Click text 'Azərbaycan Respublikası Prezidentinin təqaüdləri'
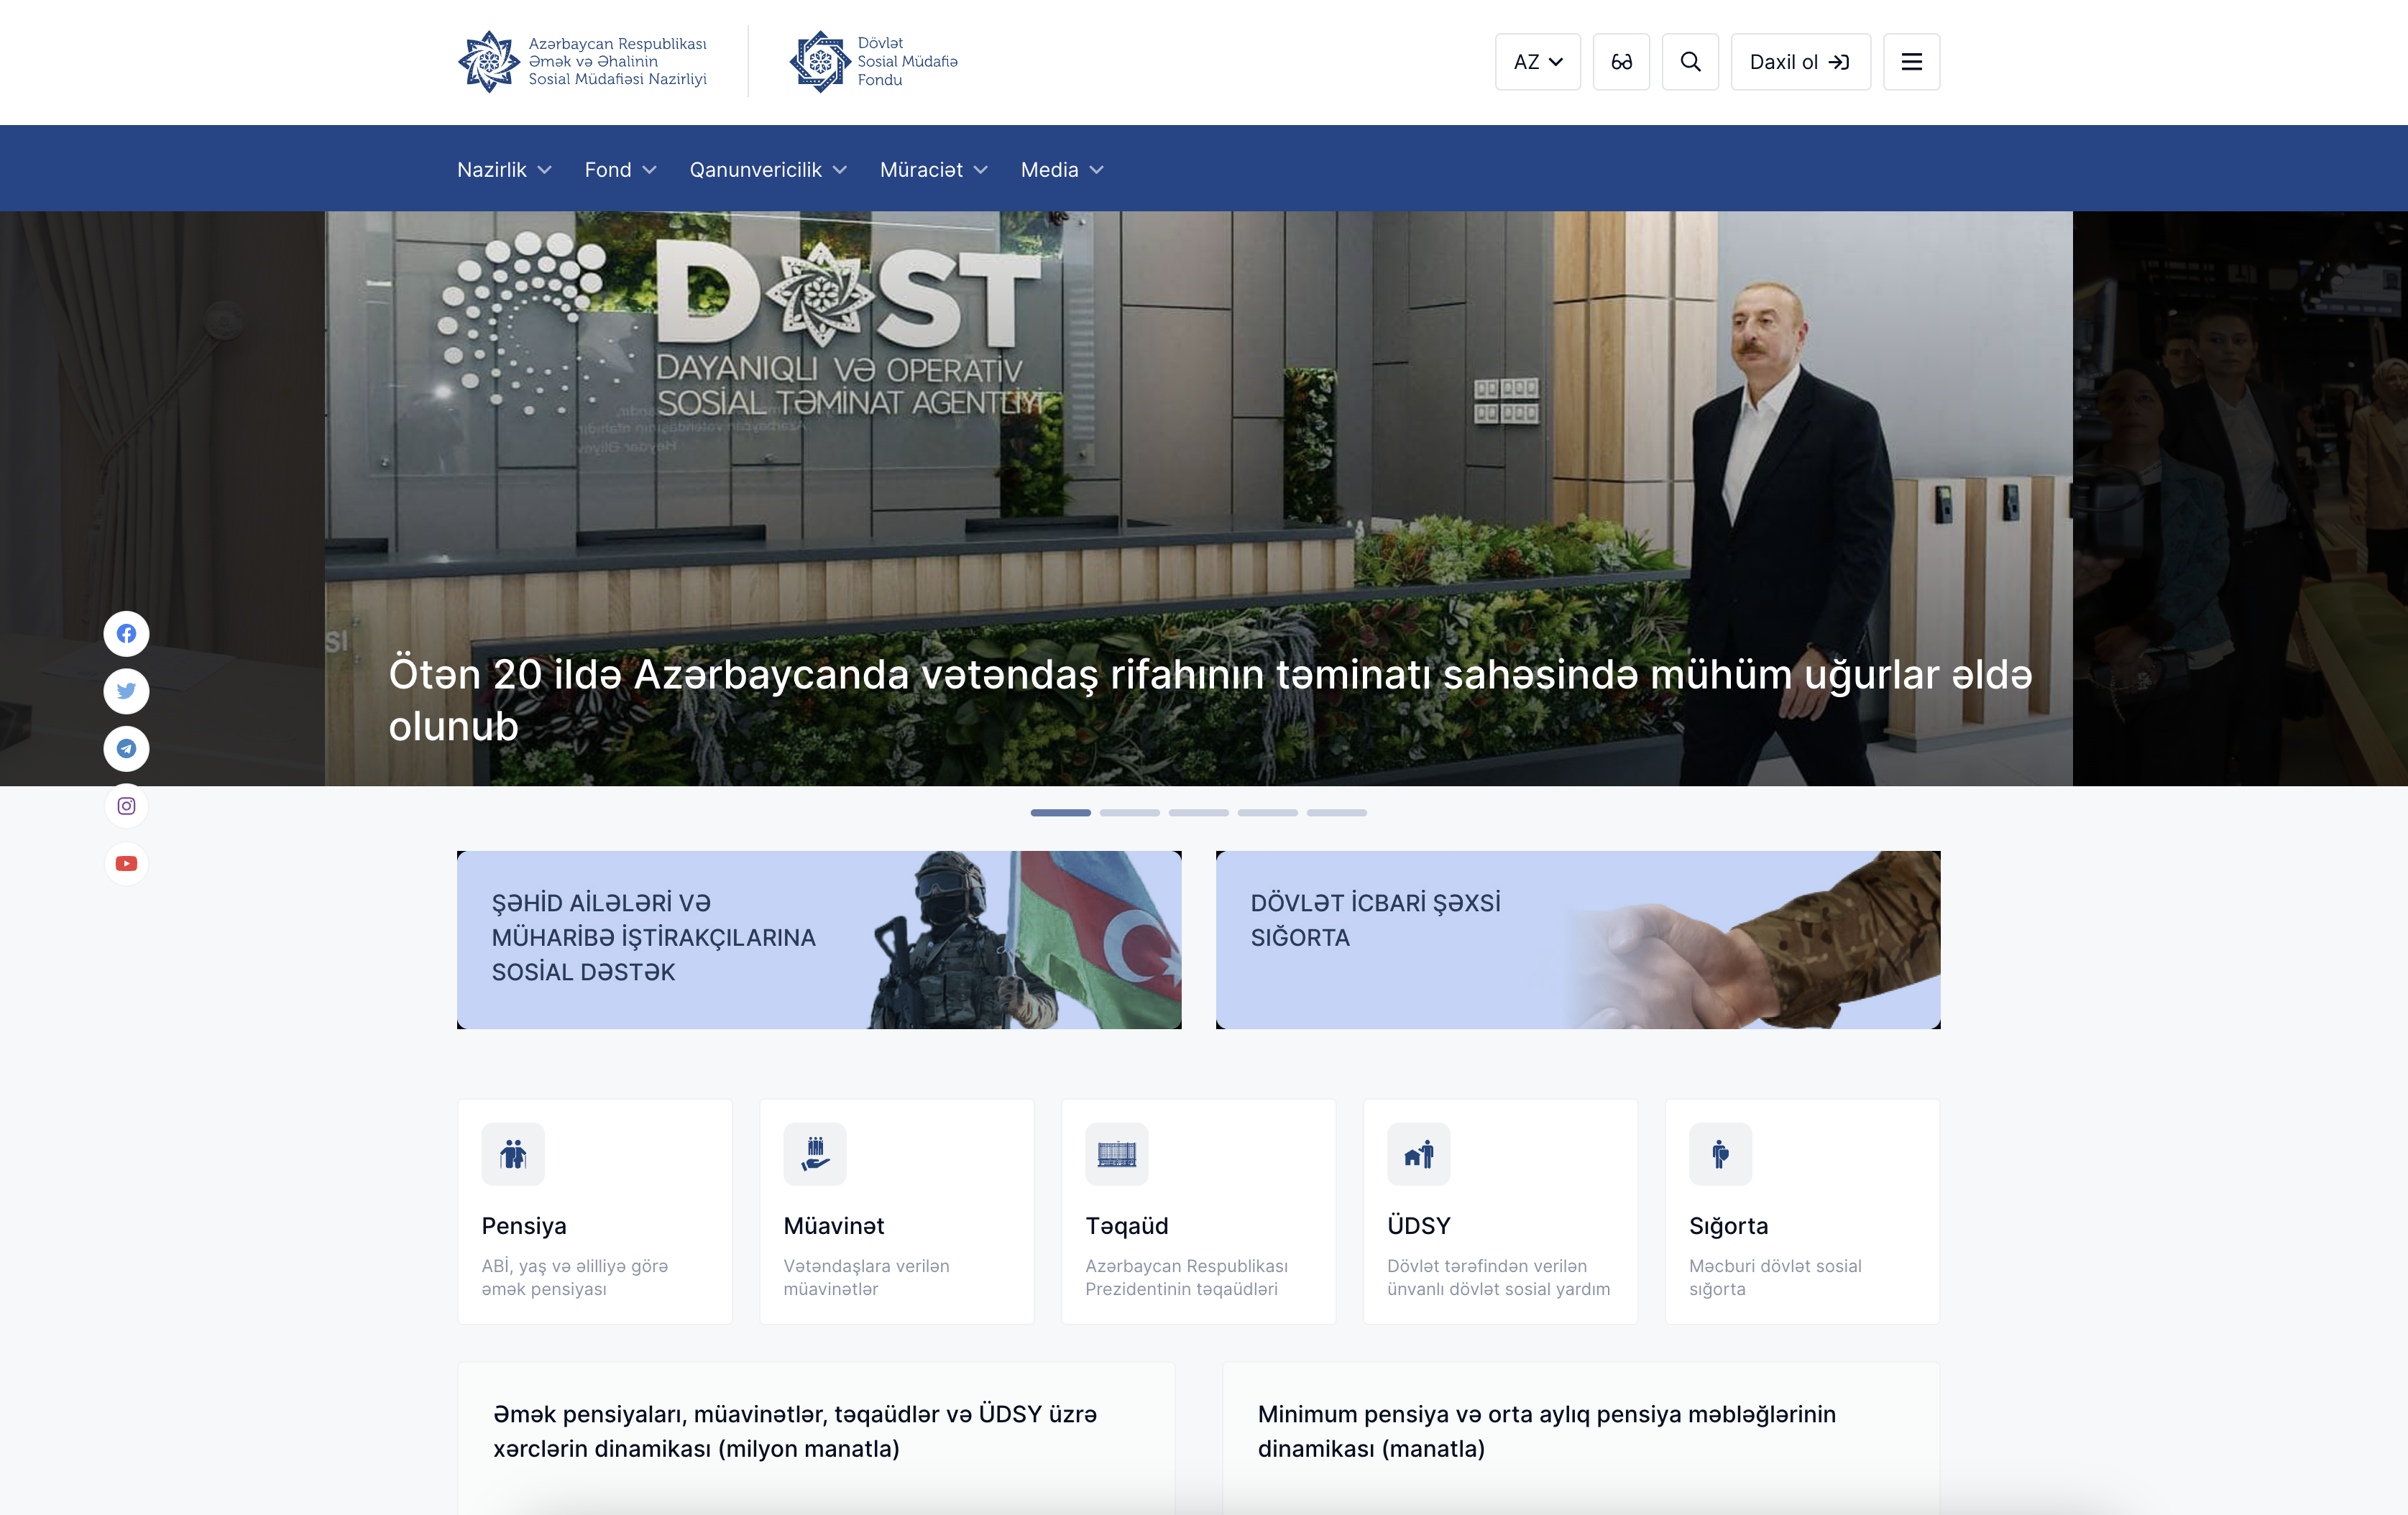Viewport: 2408px width, 1515px height. tap(1186, 1278)
